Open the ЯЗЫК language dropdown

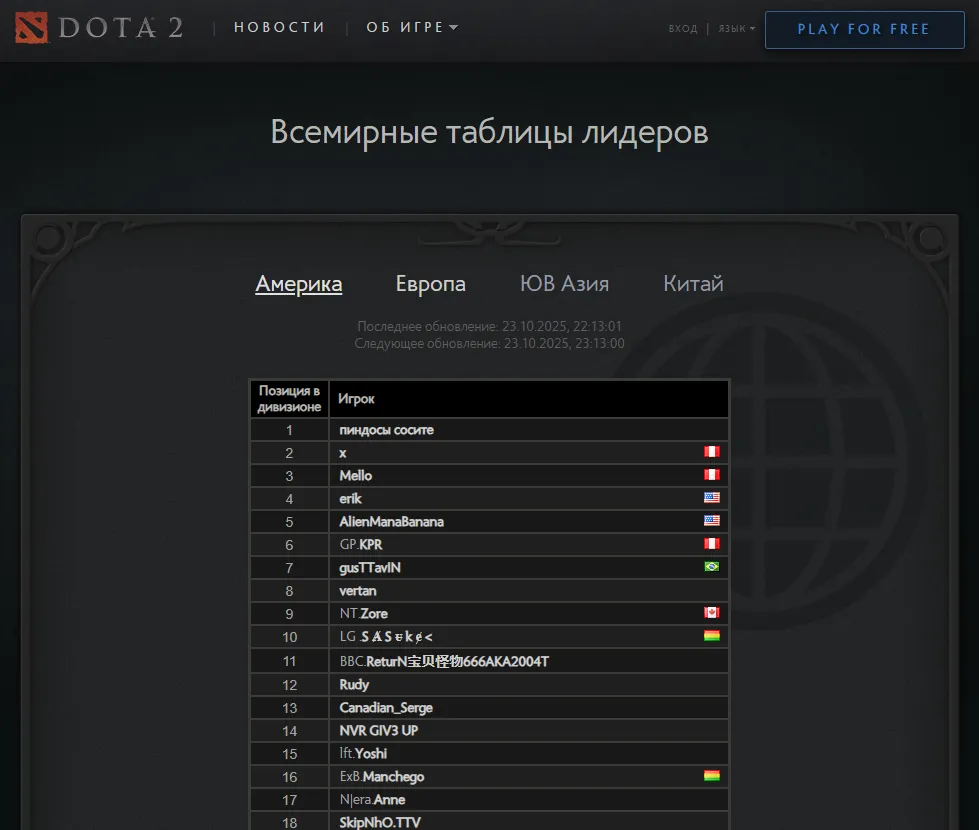pos(736,29)
